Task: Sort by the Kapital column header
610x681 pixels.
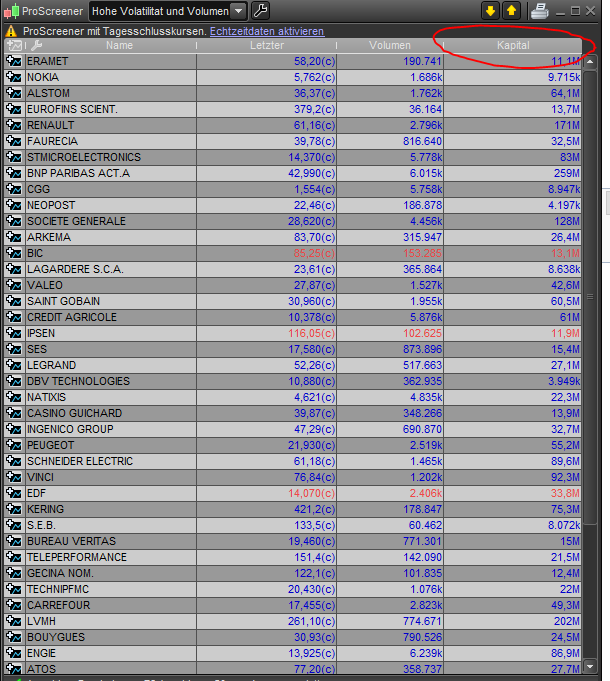Action: [513, 45]
